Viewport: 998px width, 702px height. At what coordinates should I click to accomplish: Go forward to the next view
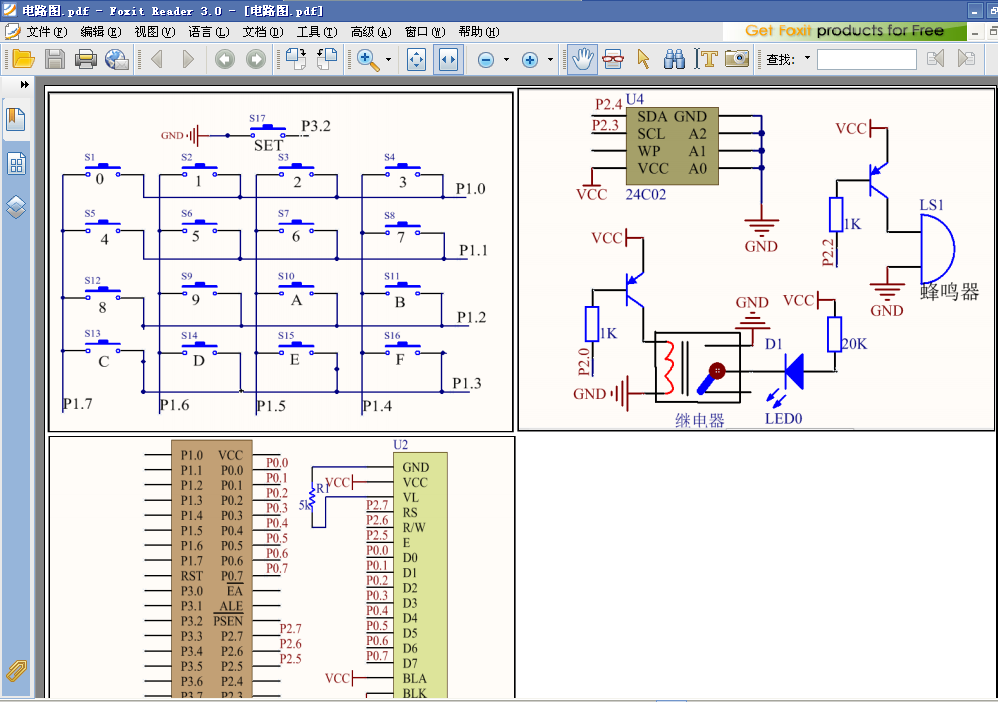pyautogui.click(x=256, y=59)
